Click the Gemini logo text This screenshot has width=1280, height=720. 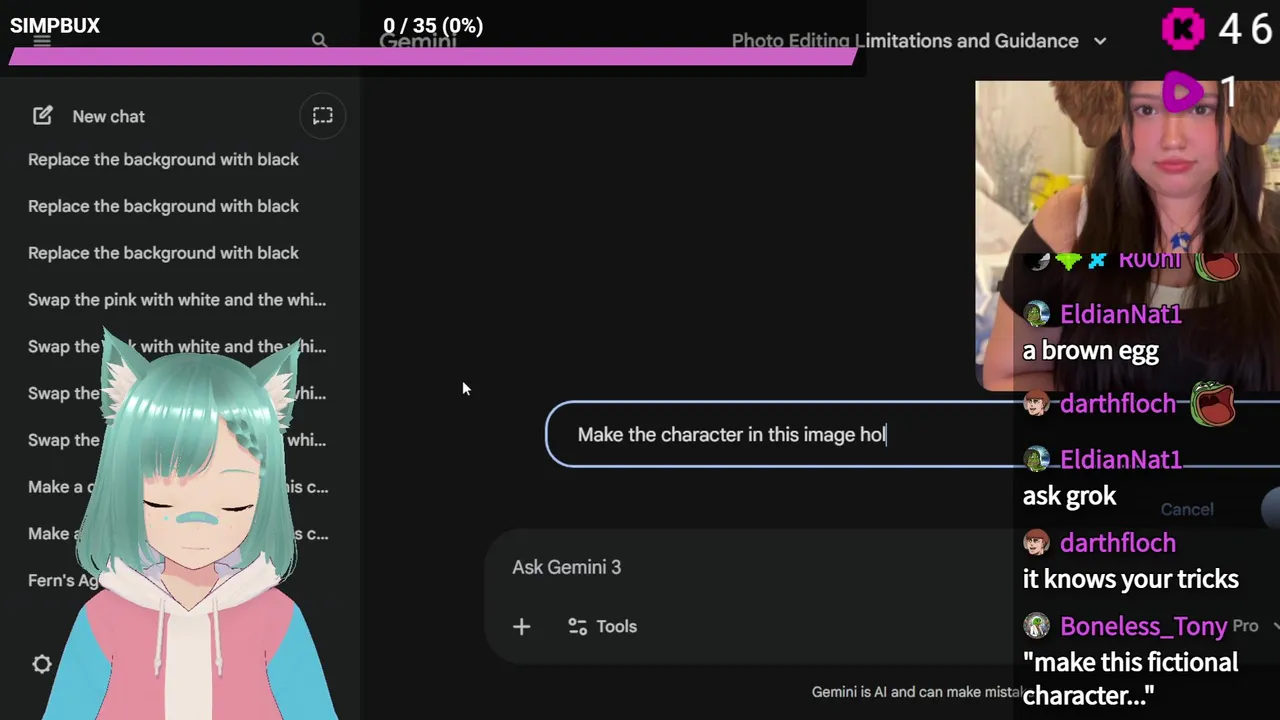(418, 41)
